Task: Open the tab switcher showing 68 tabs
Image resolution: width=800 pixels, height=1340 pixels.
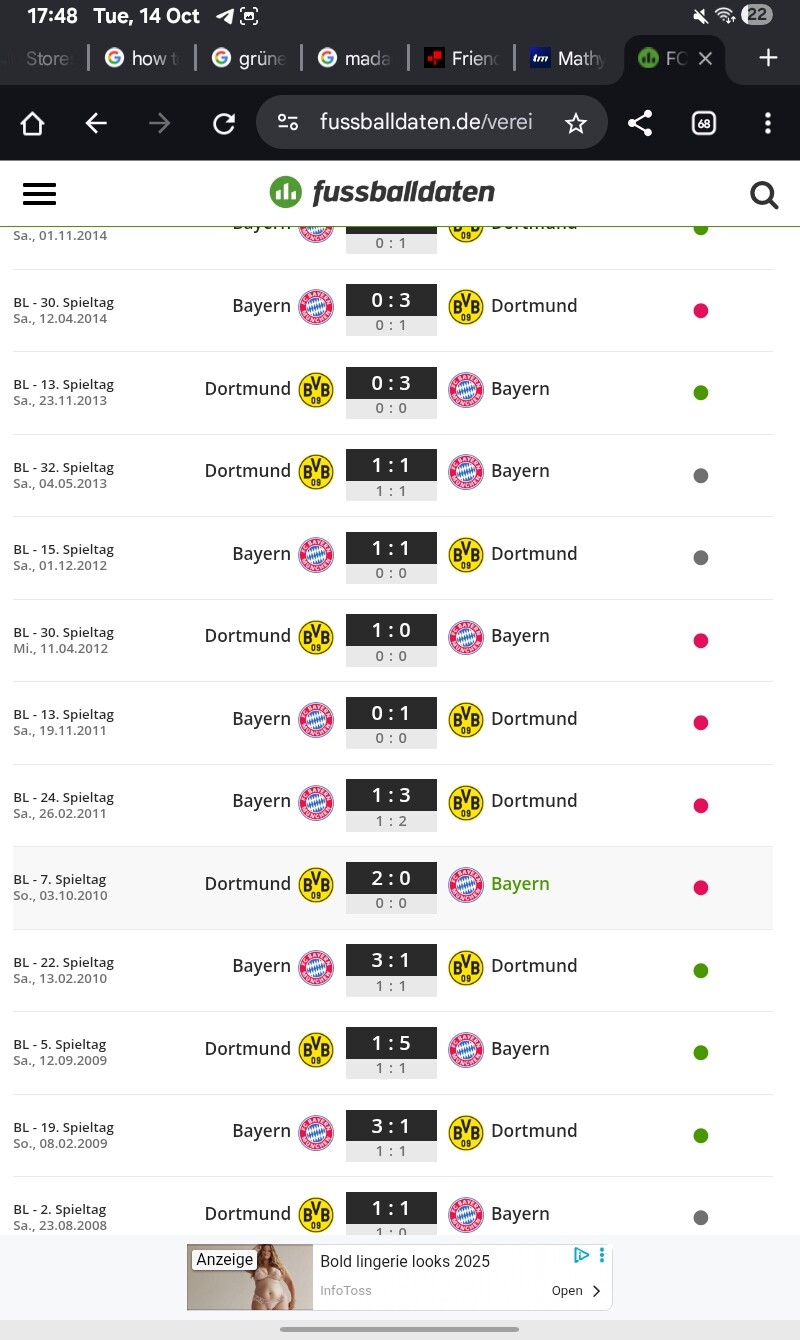Action: [x=704, y=123]
